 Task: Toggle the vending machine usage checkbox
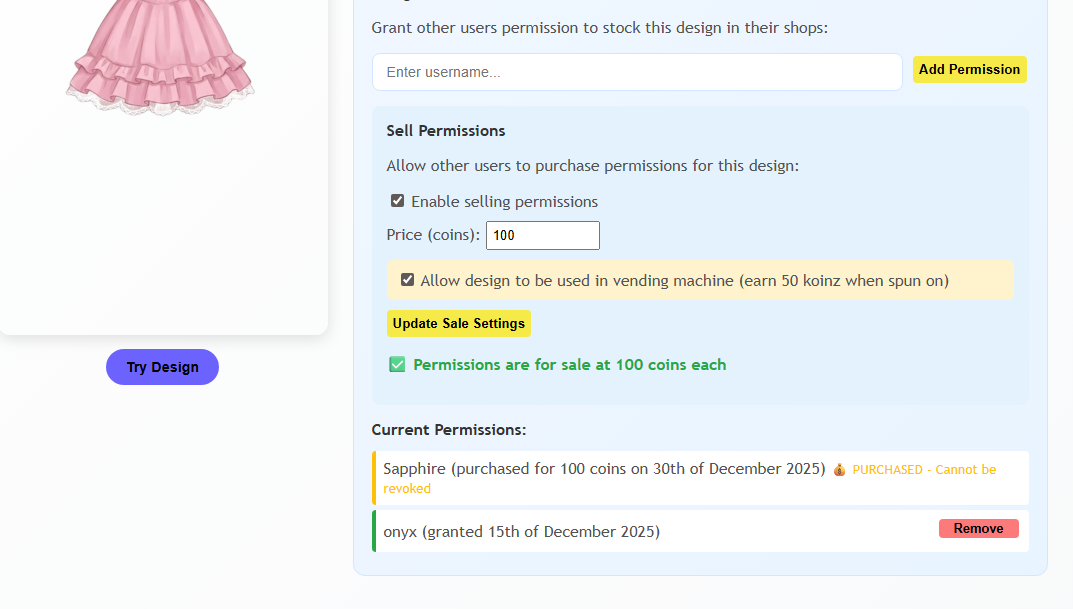click(407, 280)
